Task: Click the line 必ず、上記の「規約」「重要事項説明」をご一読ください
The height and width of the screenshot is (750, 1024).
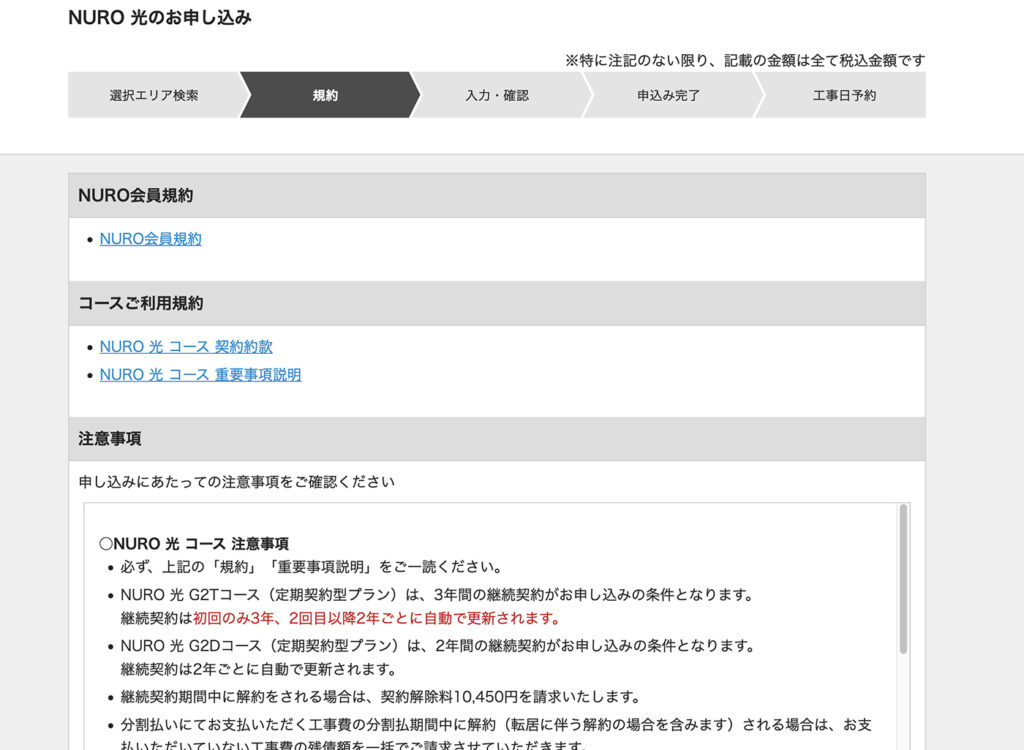Action: [312, 567]
